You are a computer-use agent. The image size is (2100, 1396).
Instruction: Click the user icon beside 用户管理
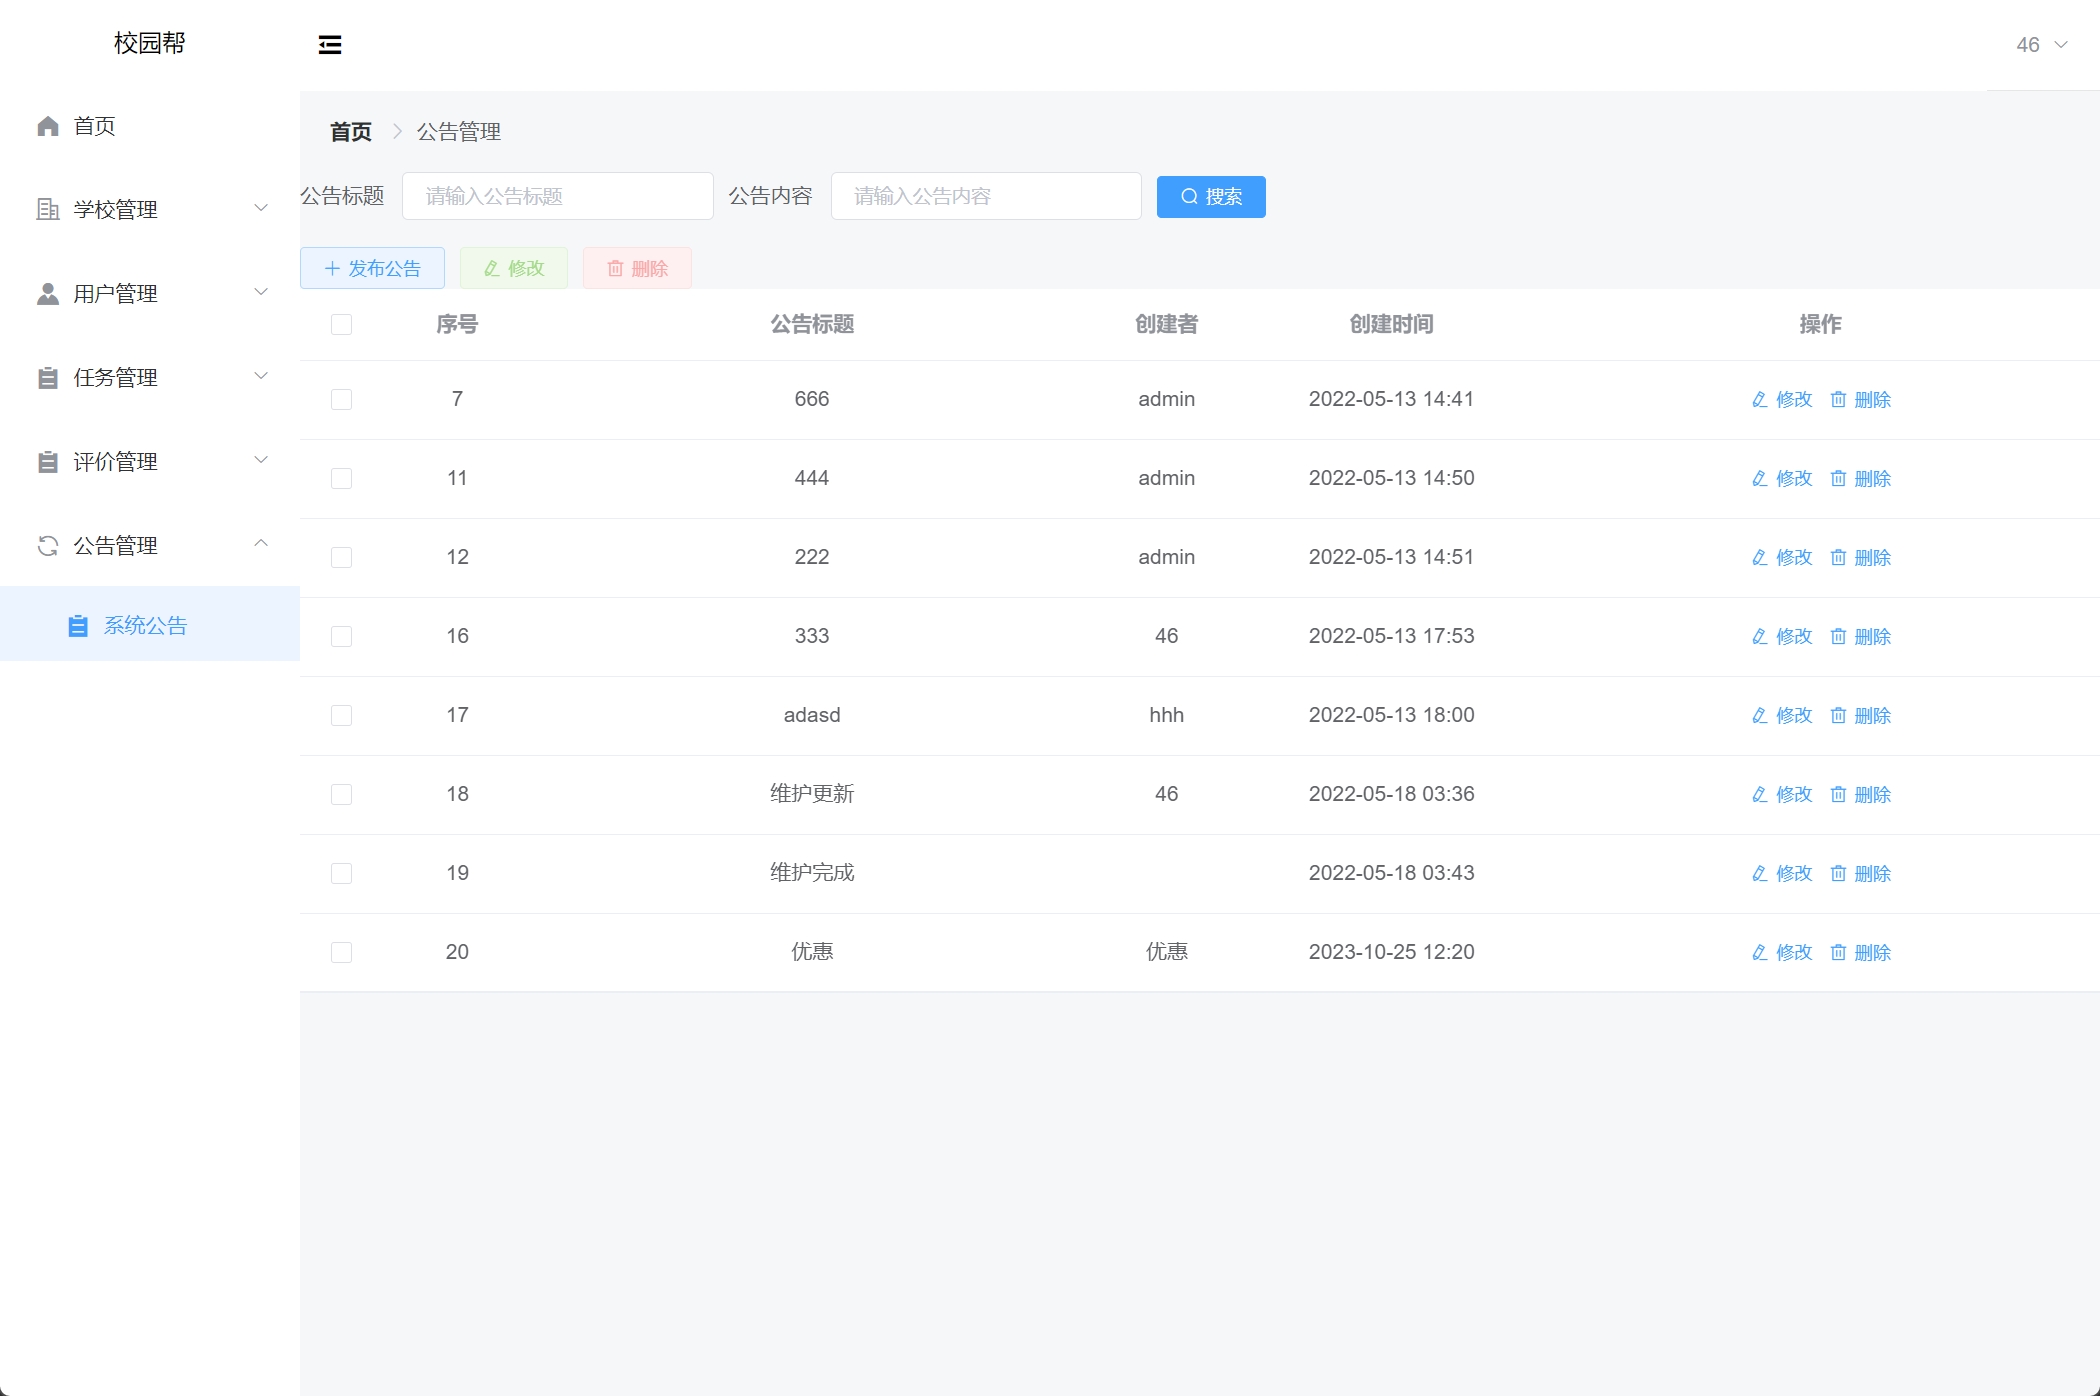pyautogui.click(x=48, y=293)
